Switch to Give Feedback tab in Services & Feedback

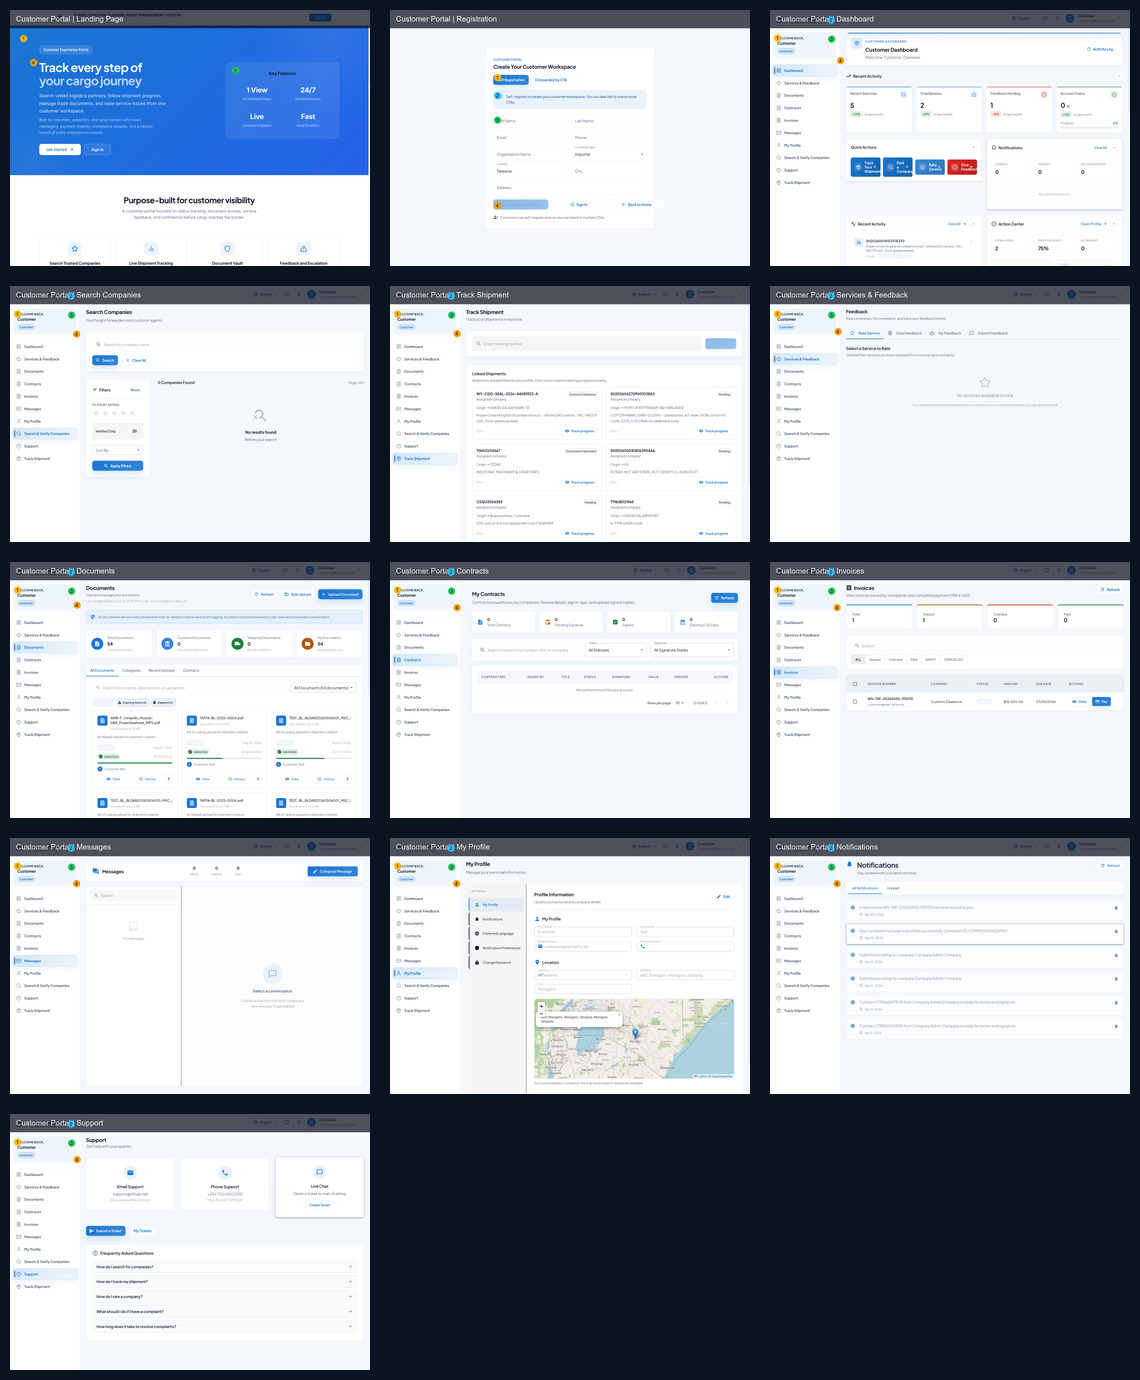(x=905, y=333)
